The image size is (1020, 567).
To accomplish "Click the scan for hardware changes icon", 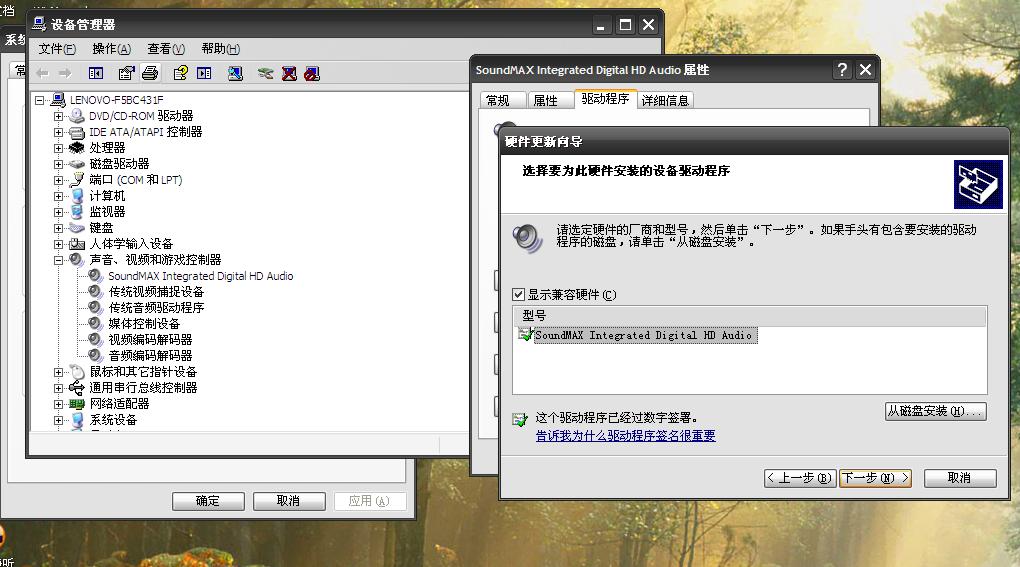I will pos(235,73).
